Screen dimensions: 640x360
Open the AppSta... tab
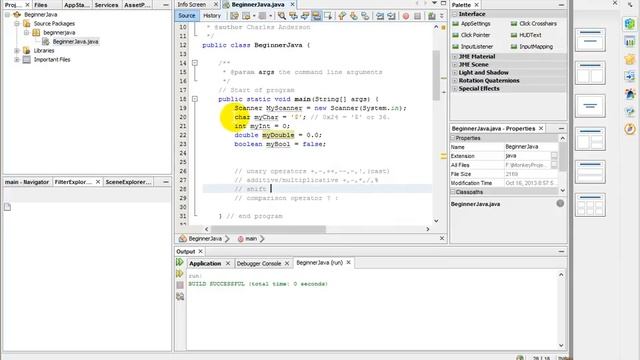coord(77,5)
